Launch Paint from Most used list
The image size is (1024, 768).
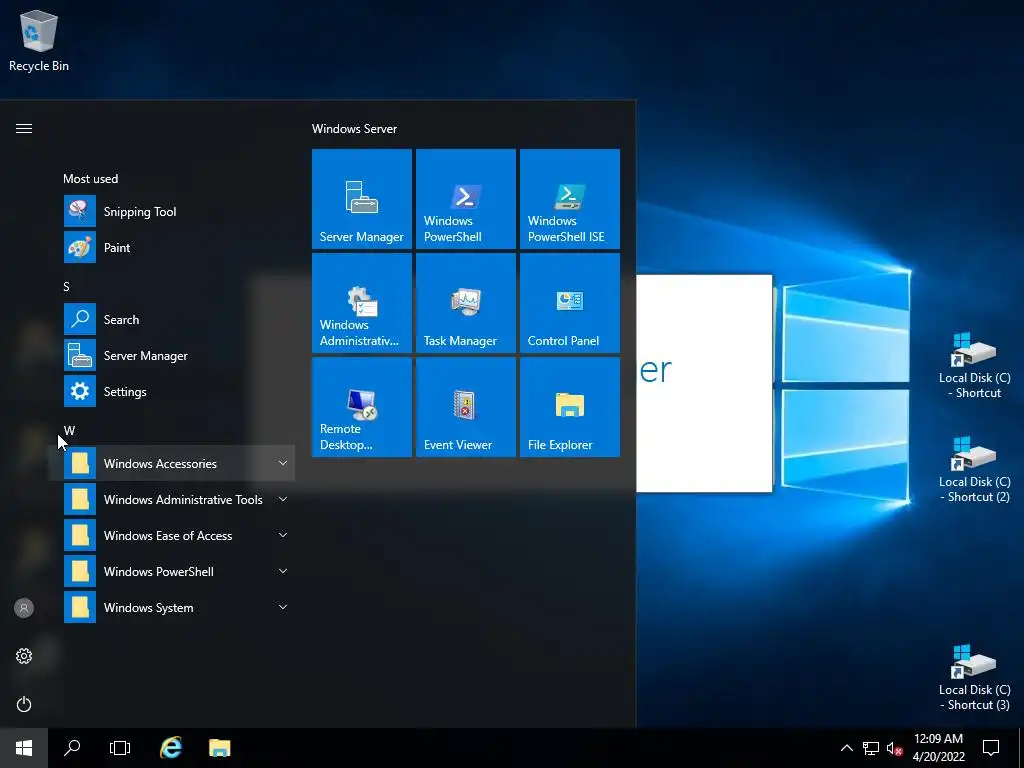point(171,248)
